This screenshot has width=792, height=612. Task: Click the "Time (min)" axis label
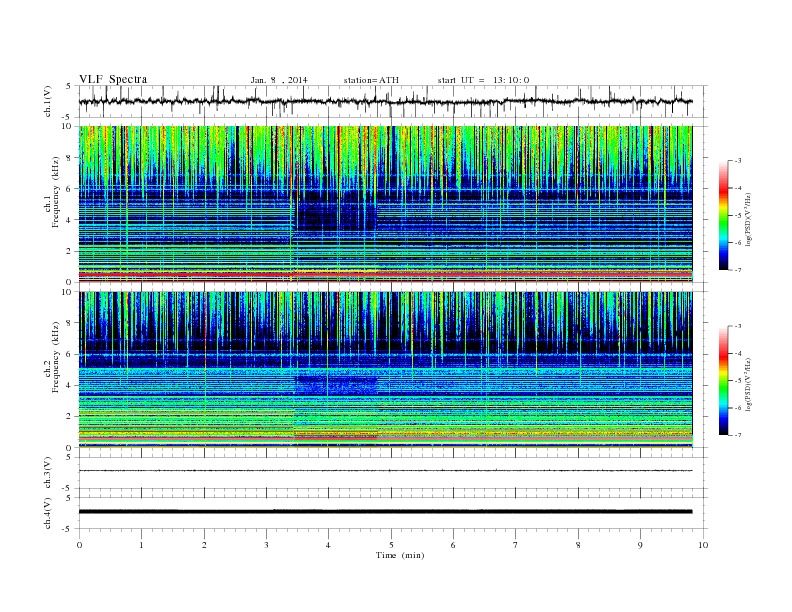pos(400,555)
